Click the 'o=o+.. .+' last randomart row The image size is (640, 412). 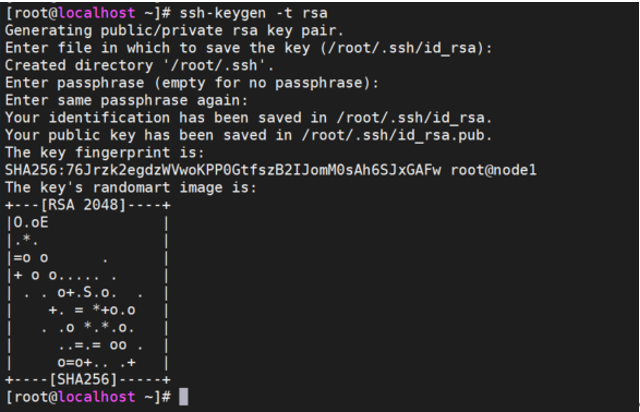pos(97,364)
